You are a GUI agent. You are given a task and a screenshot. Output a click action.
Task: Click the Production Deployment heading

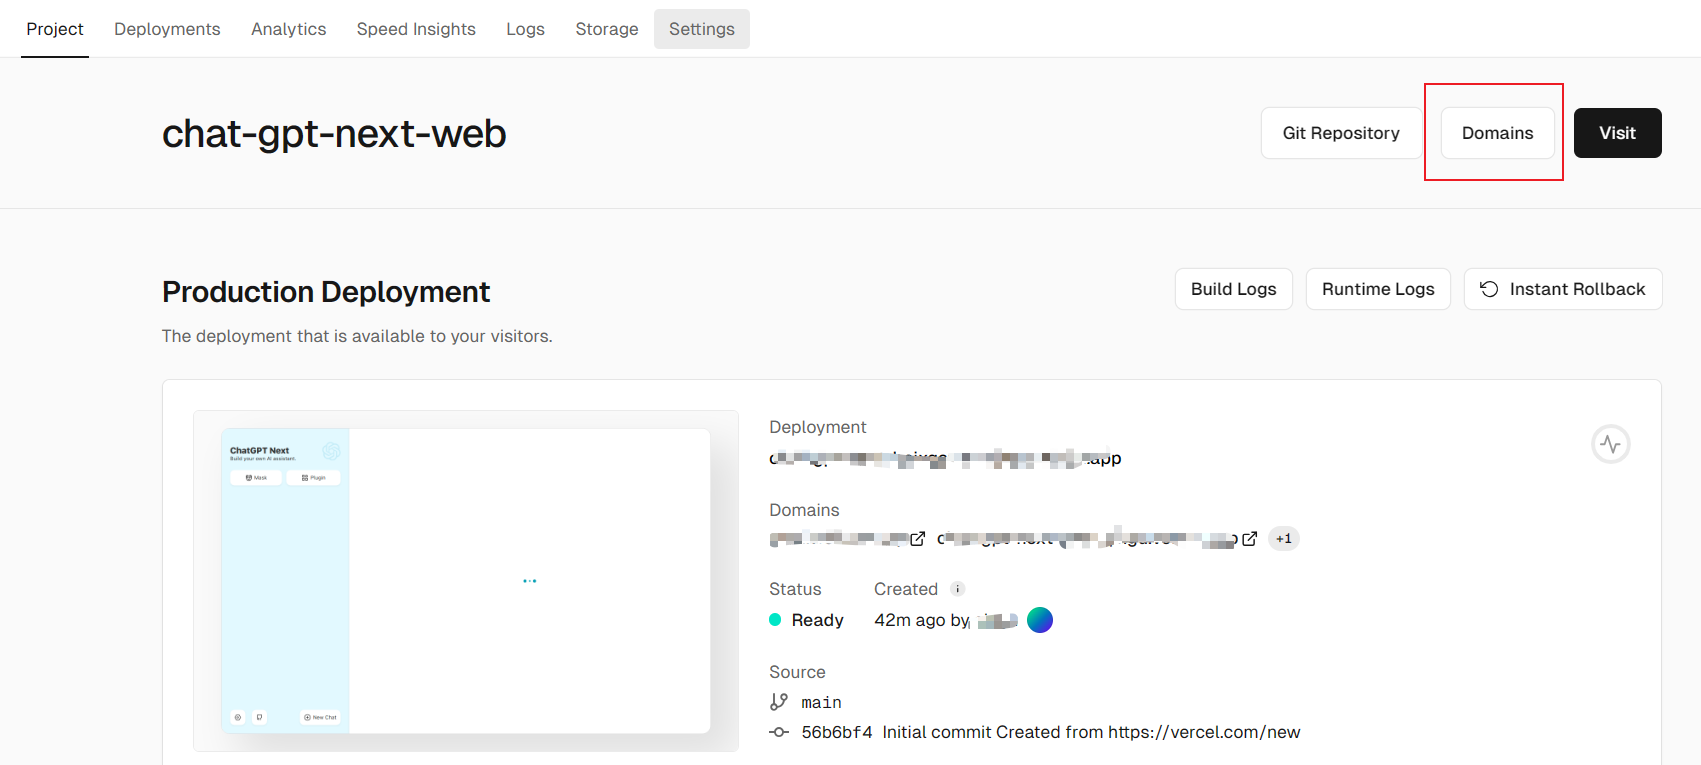pyautogui.click(x=326, y=292)
